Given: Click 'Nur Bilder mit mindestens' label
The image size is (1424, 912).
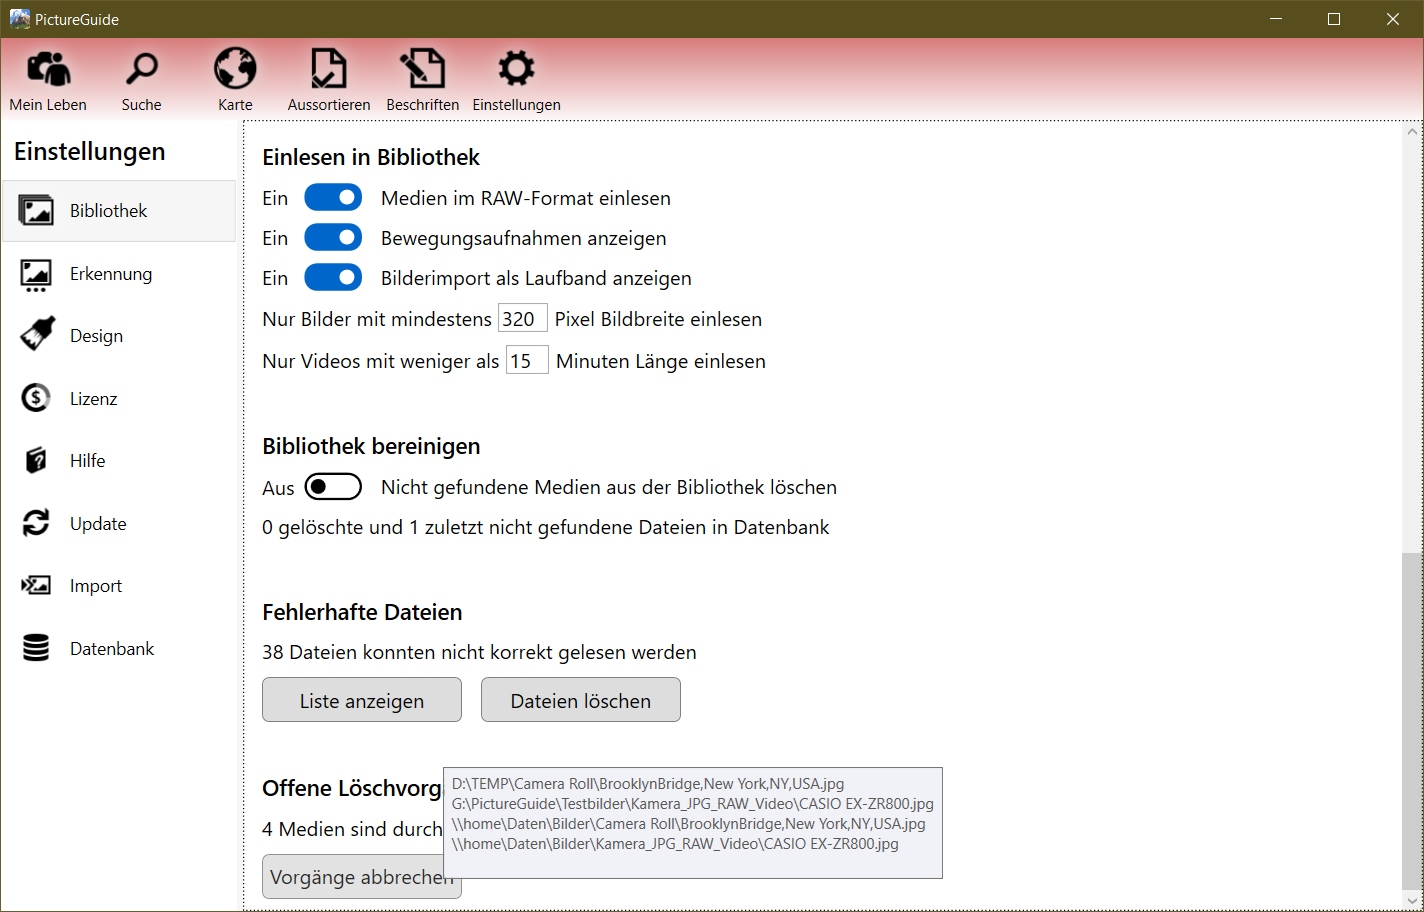Looking at the screenshot, I should 377,319.
